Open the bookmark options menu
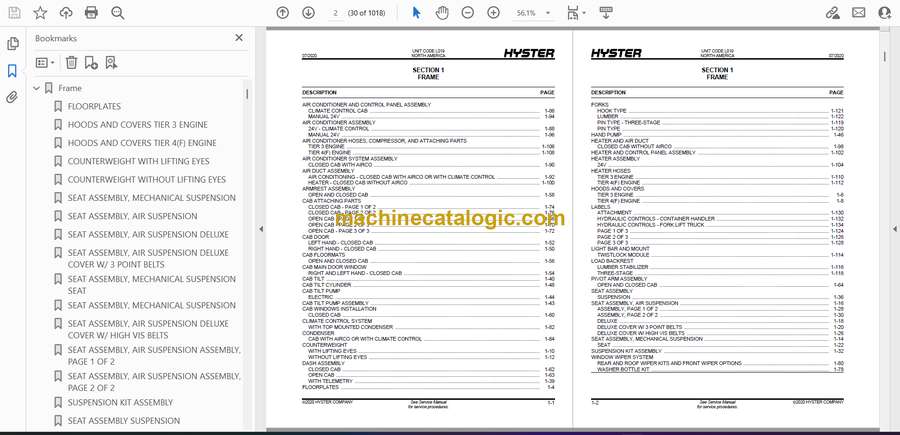900x435 pixels. click(x=45, y=63)
